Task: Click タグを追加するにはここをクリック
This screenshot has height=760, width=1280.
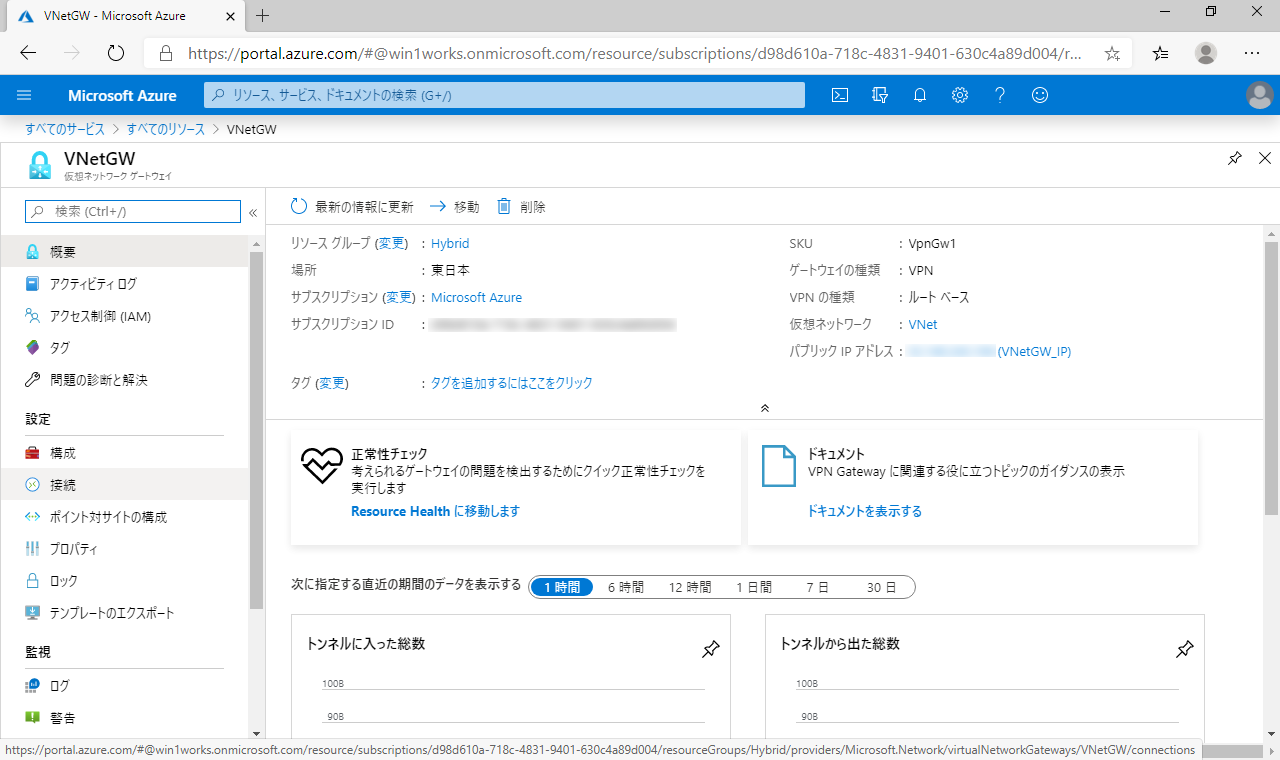Action: click(x=512, y=383)
